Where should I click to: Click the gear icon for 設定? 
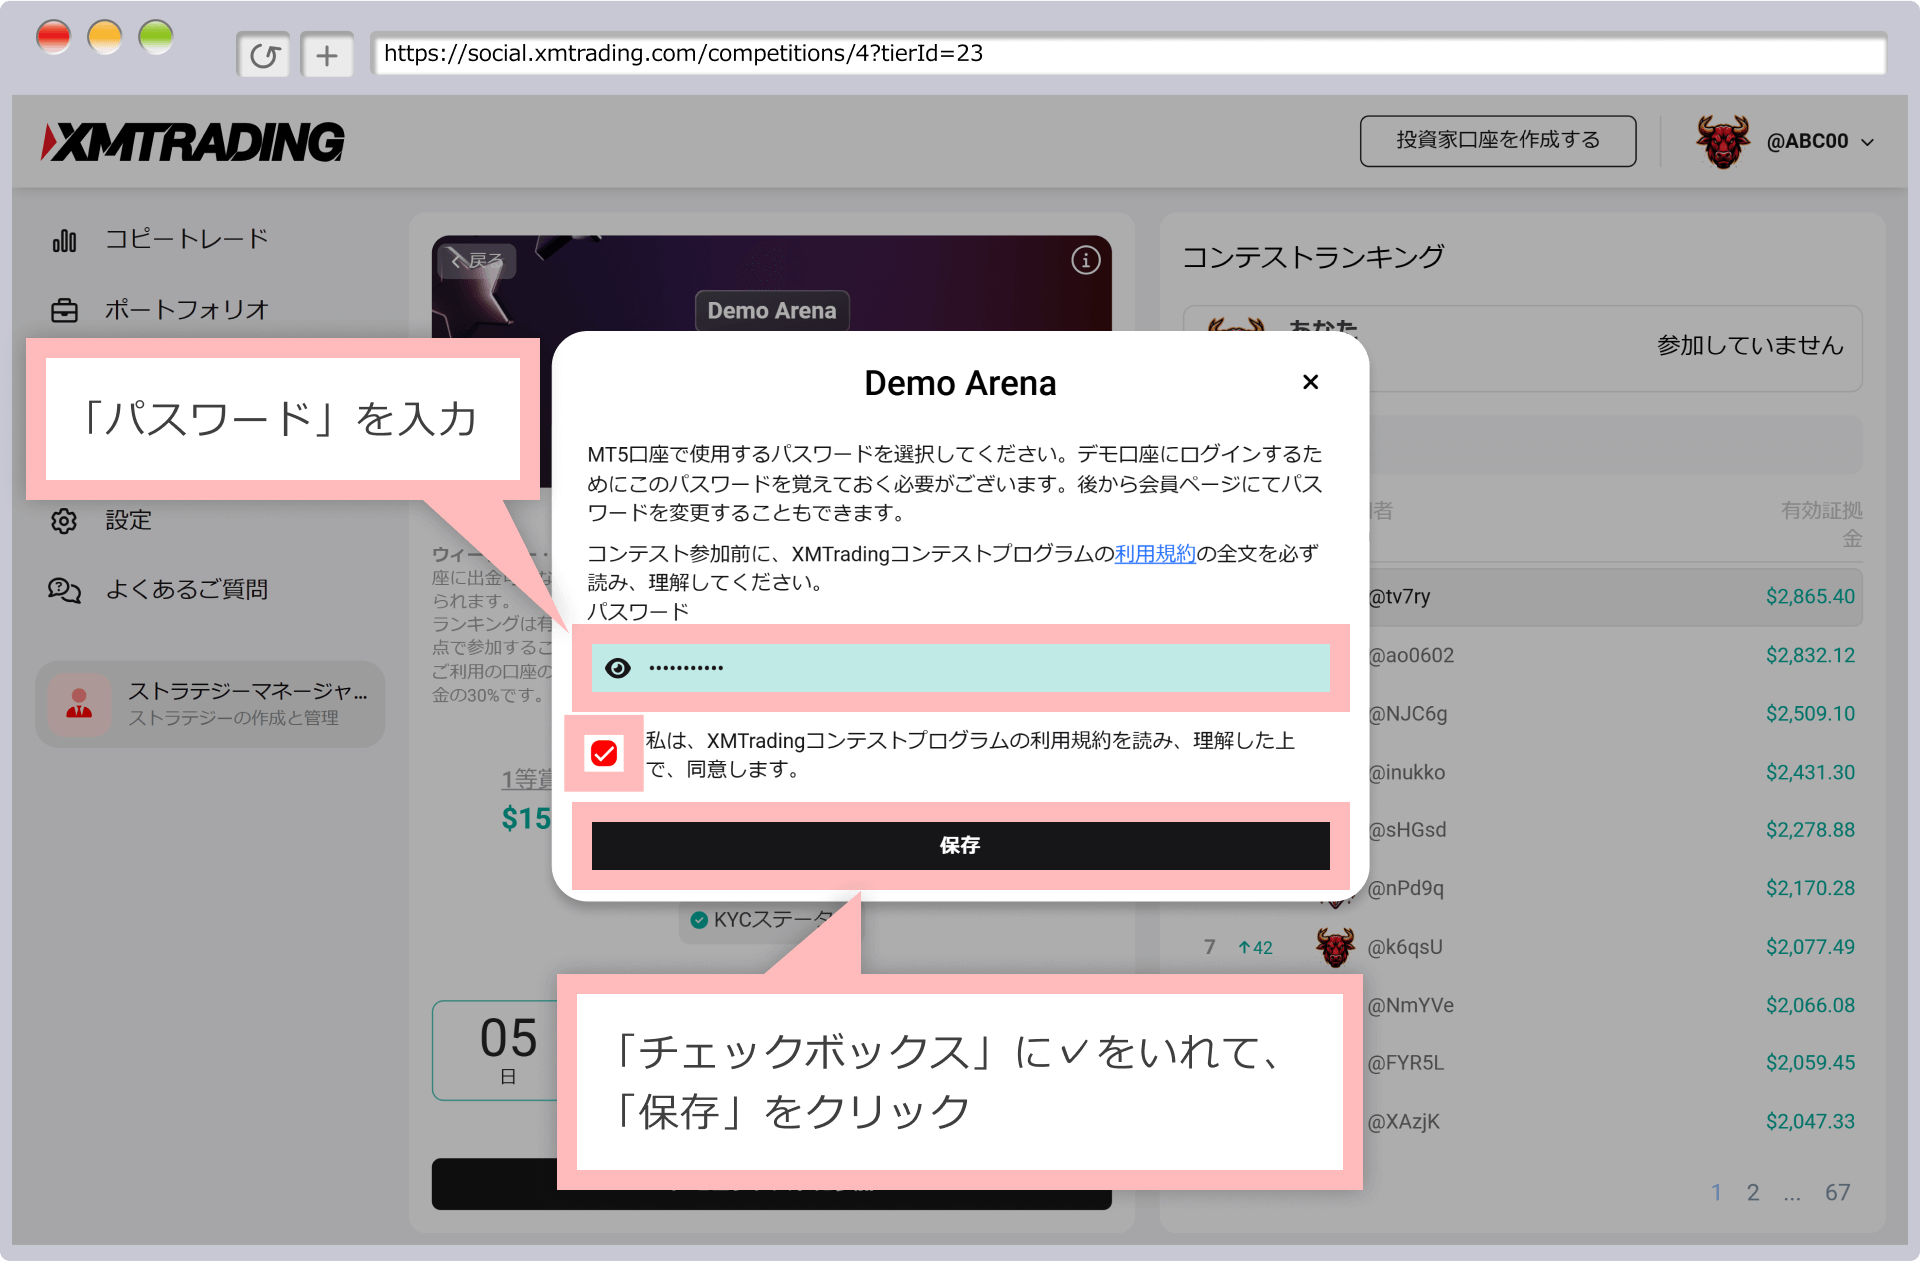point(64,520)
